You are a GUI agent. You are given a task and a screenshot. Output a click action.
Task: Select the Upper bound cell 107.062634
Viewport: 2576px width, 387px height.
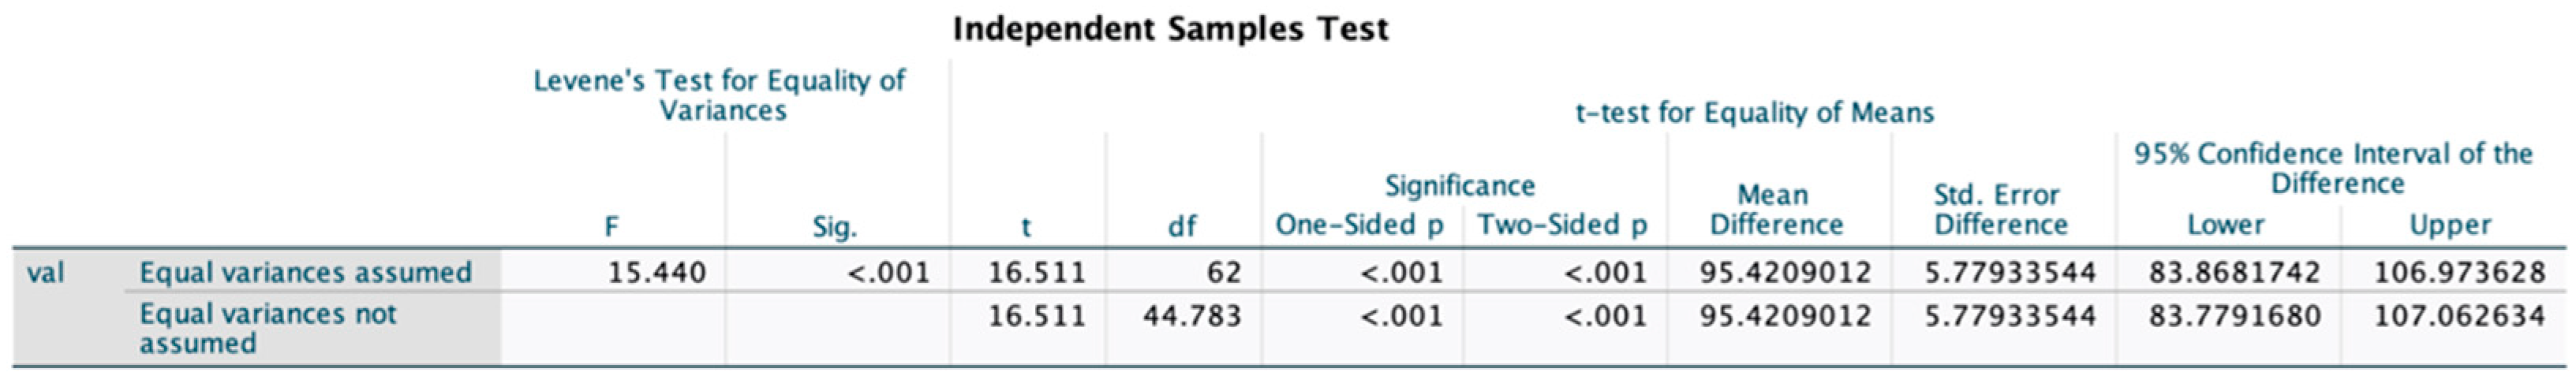2459,316
